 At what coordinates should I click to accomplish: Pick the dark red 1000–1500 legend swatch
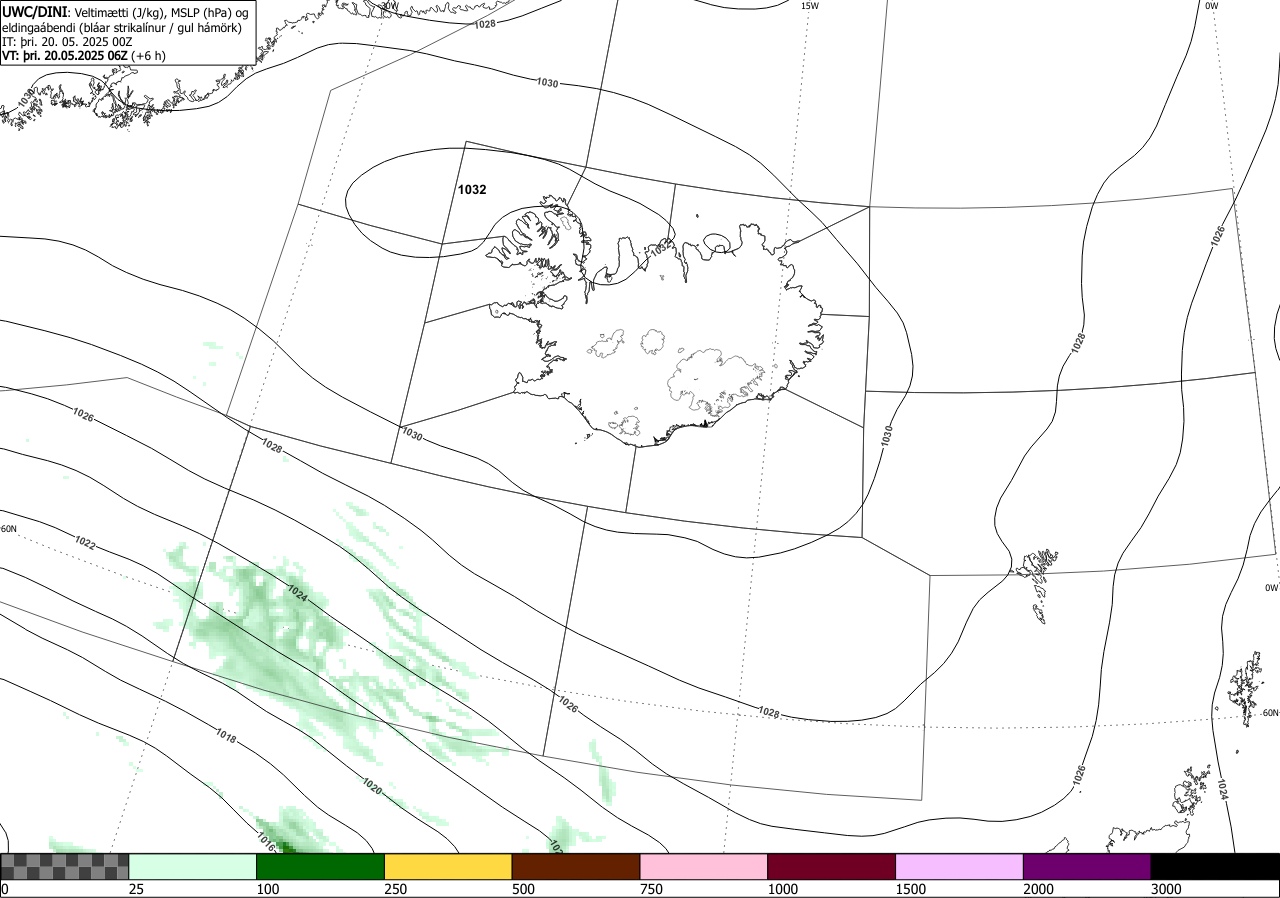831,866
